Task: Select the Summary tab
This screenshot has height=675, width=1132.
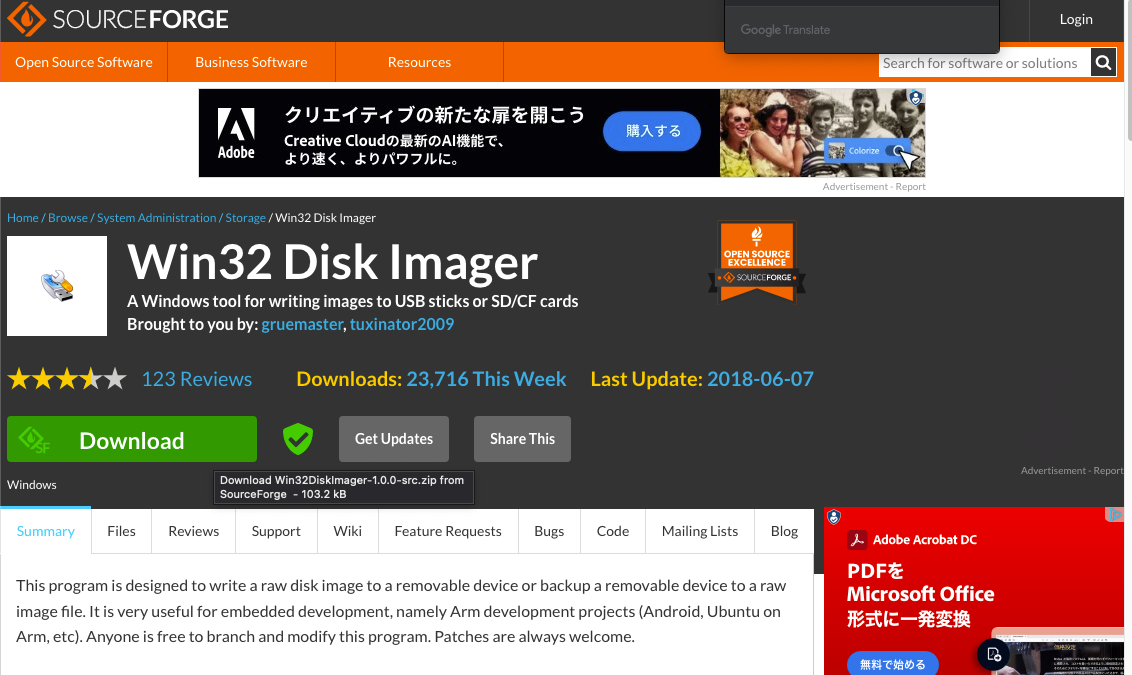Action: [x=45, y=531]
